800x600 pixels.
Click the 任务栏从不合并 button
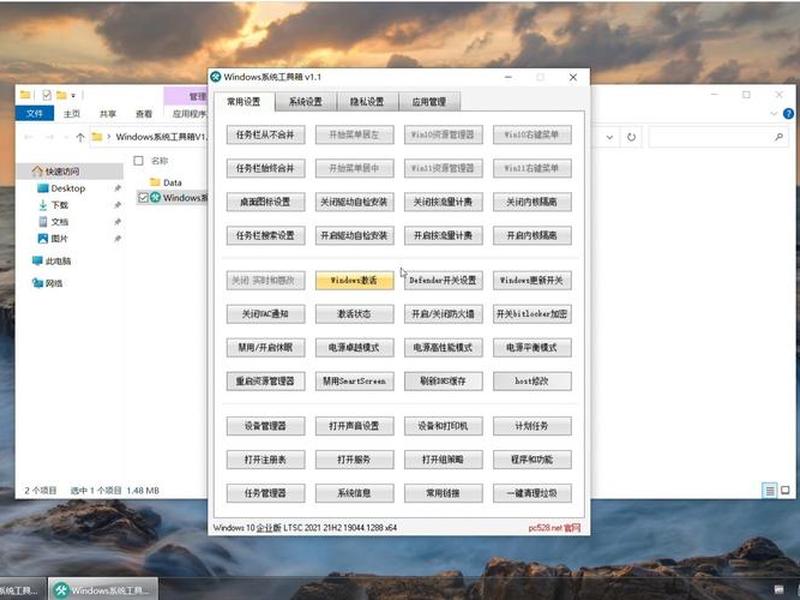tap(266, 135)
